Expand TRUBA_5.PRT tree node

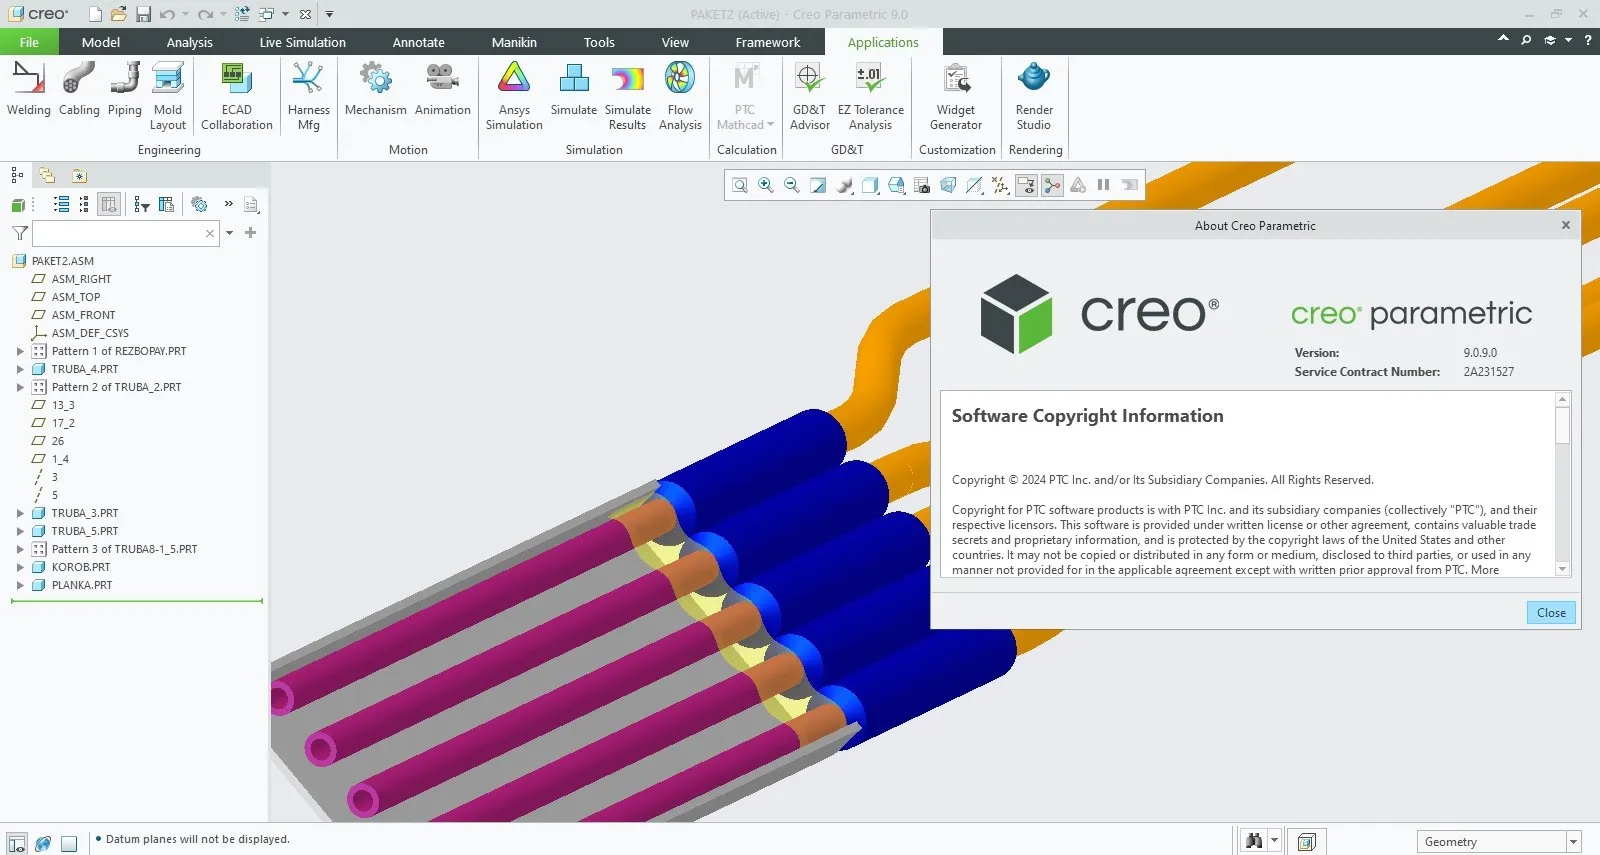(20, 531)
